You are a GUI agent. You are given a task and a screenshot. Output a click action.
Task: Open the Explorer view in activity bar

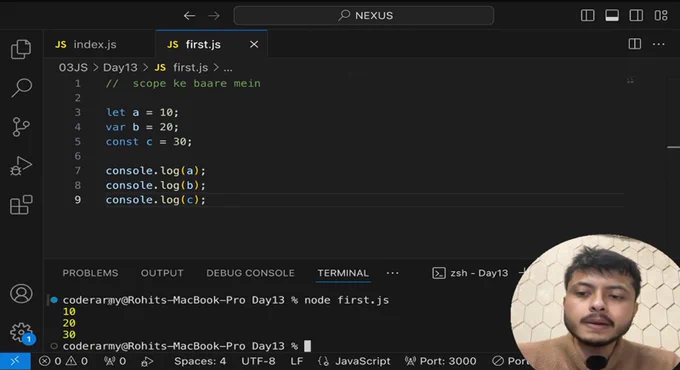(21, 49)
